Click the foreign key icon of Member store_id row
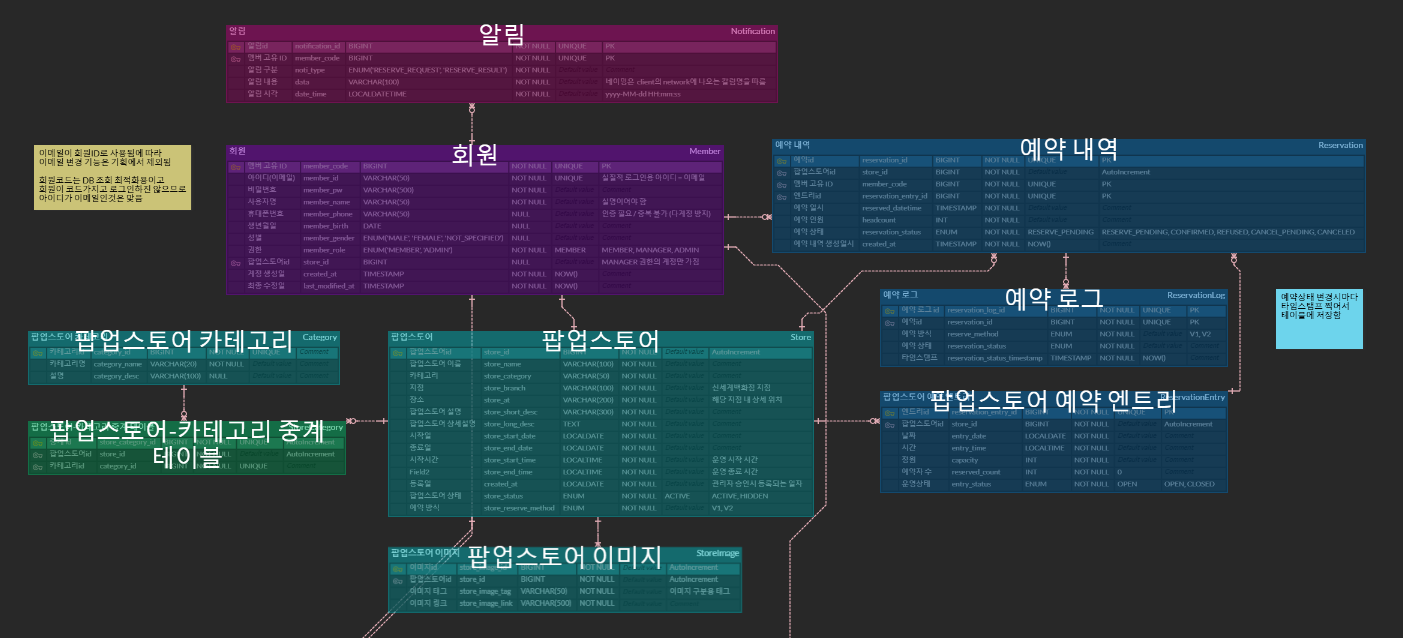The height and width of the screenshot is (638, 1403). click(x=236, y=262)
